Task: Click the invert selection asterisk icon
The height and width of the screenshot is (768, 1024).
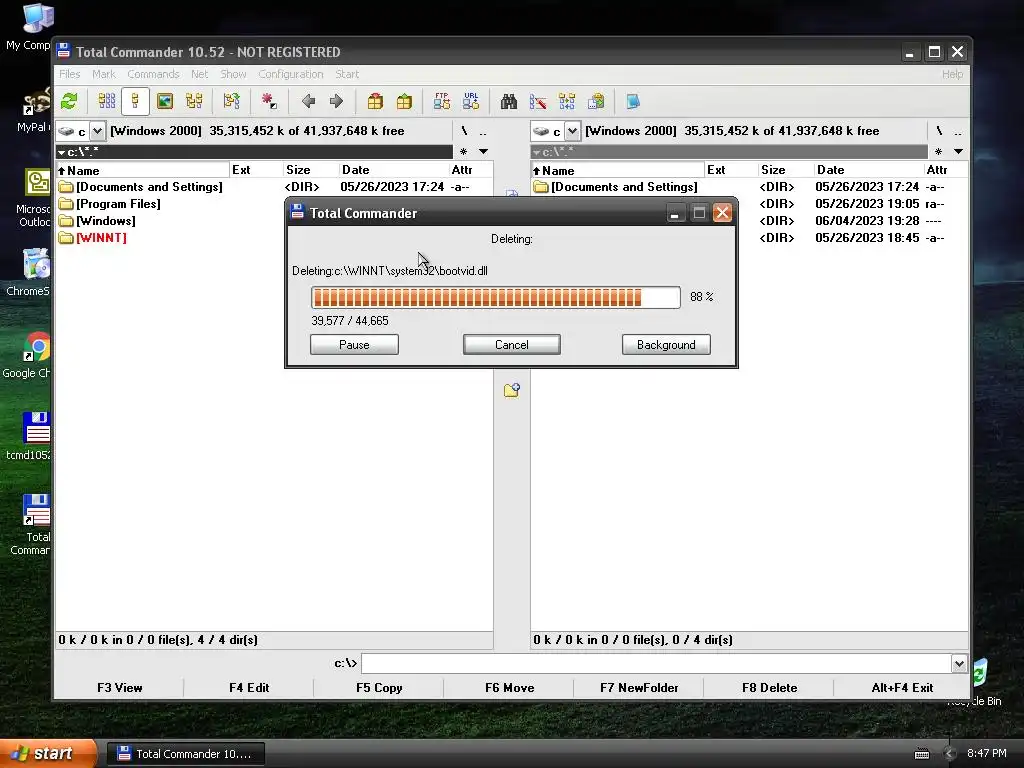Action: pos(269,101)
